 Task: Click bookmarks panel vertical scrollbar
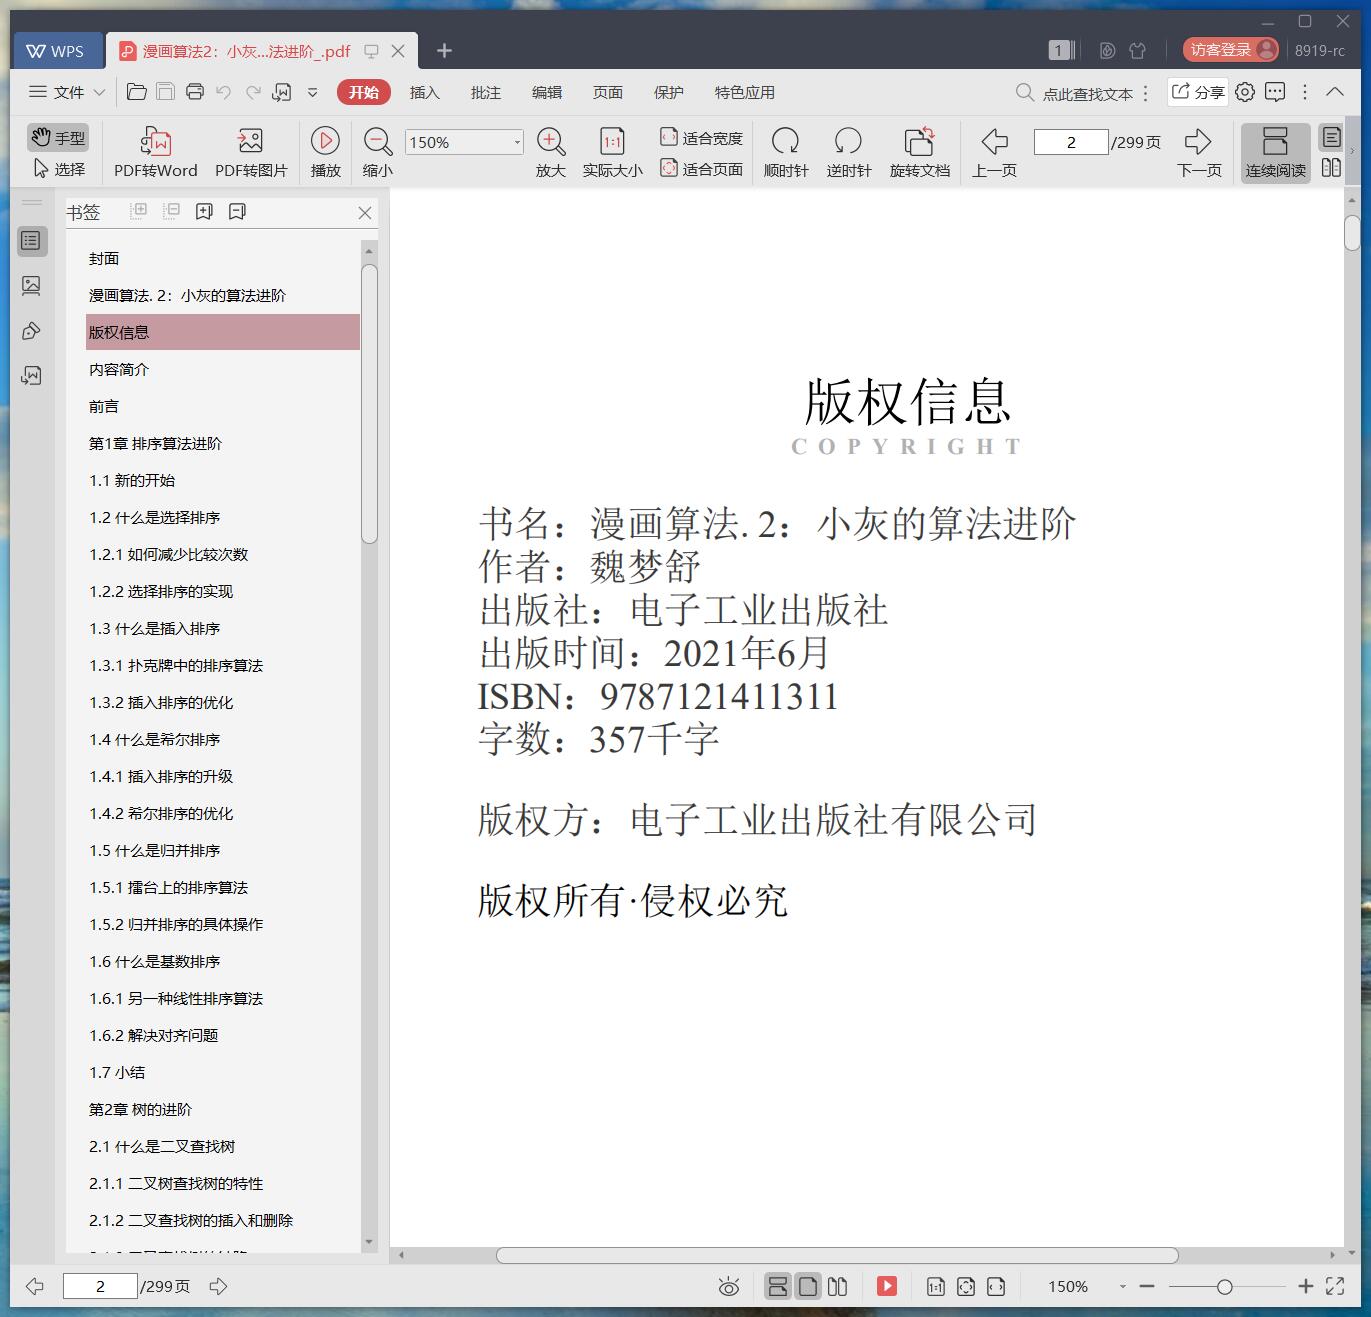pos(369,404)
